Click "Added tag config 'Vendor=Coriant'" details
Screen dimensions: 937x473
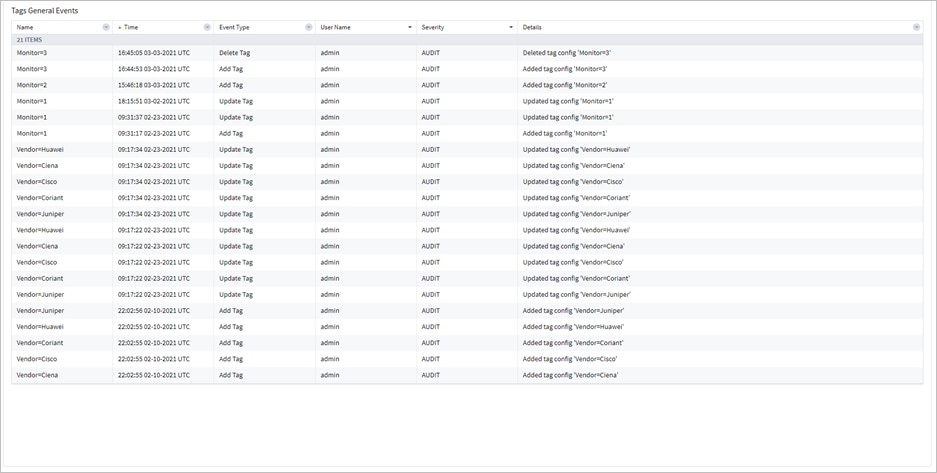(x=573, y=343)
